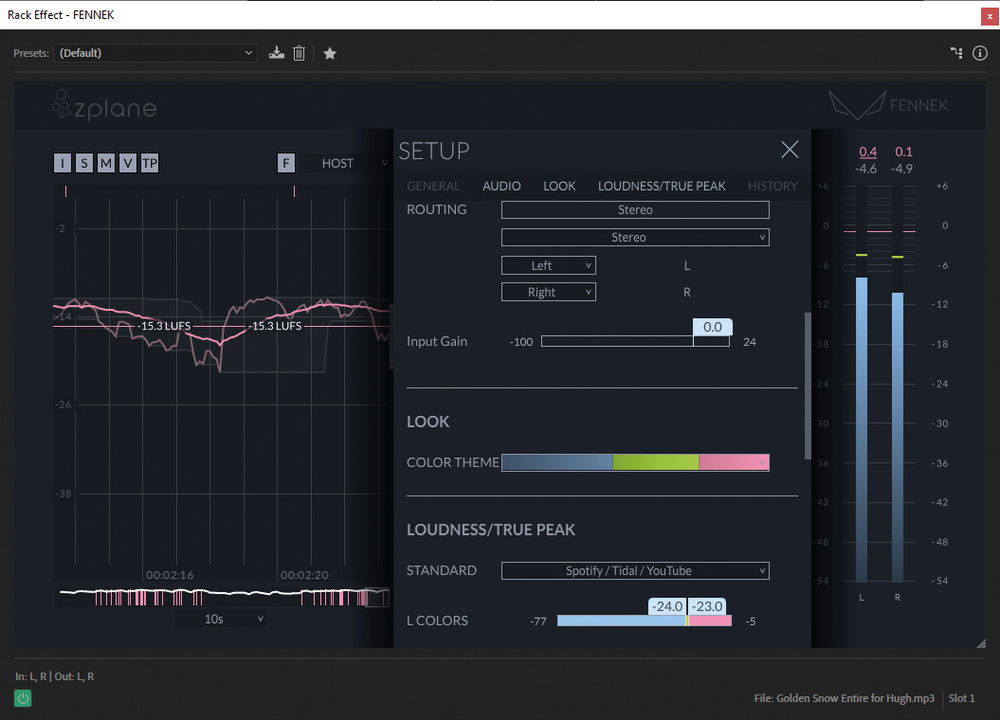Image resolution: width=1000 pixels, height=720 pixels.
Task: Open the 10s time range dropdown
Action: (x=219, y=619)
